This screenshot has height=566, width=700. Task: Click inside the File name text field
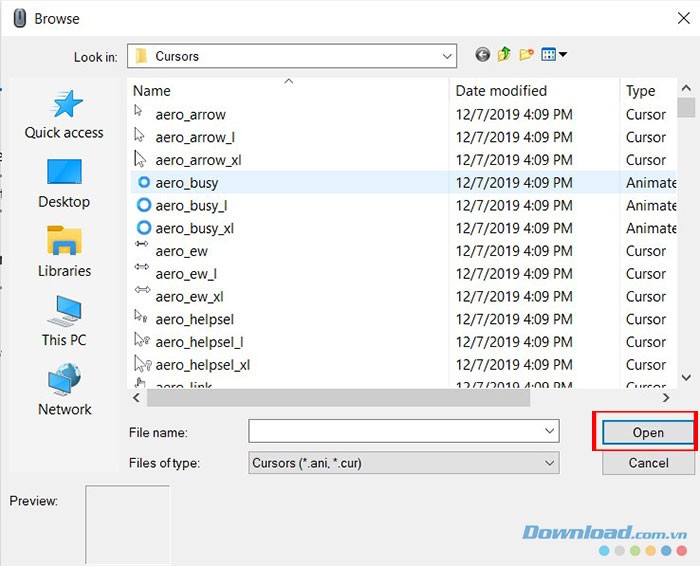pos(395,431)
